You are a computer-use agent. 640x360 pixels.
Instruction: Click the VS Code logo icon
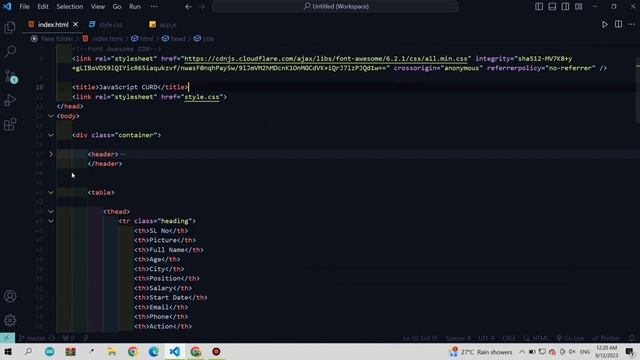7,7
